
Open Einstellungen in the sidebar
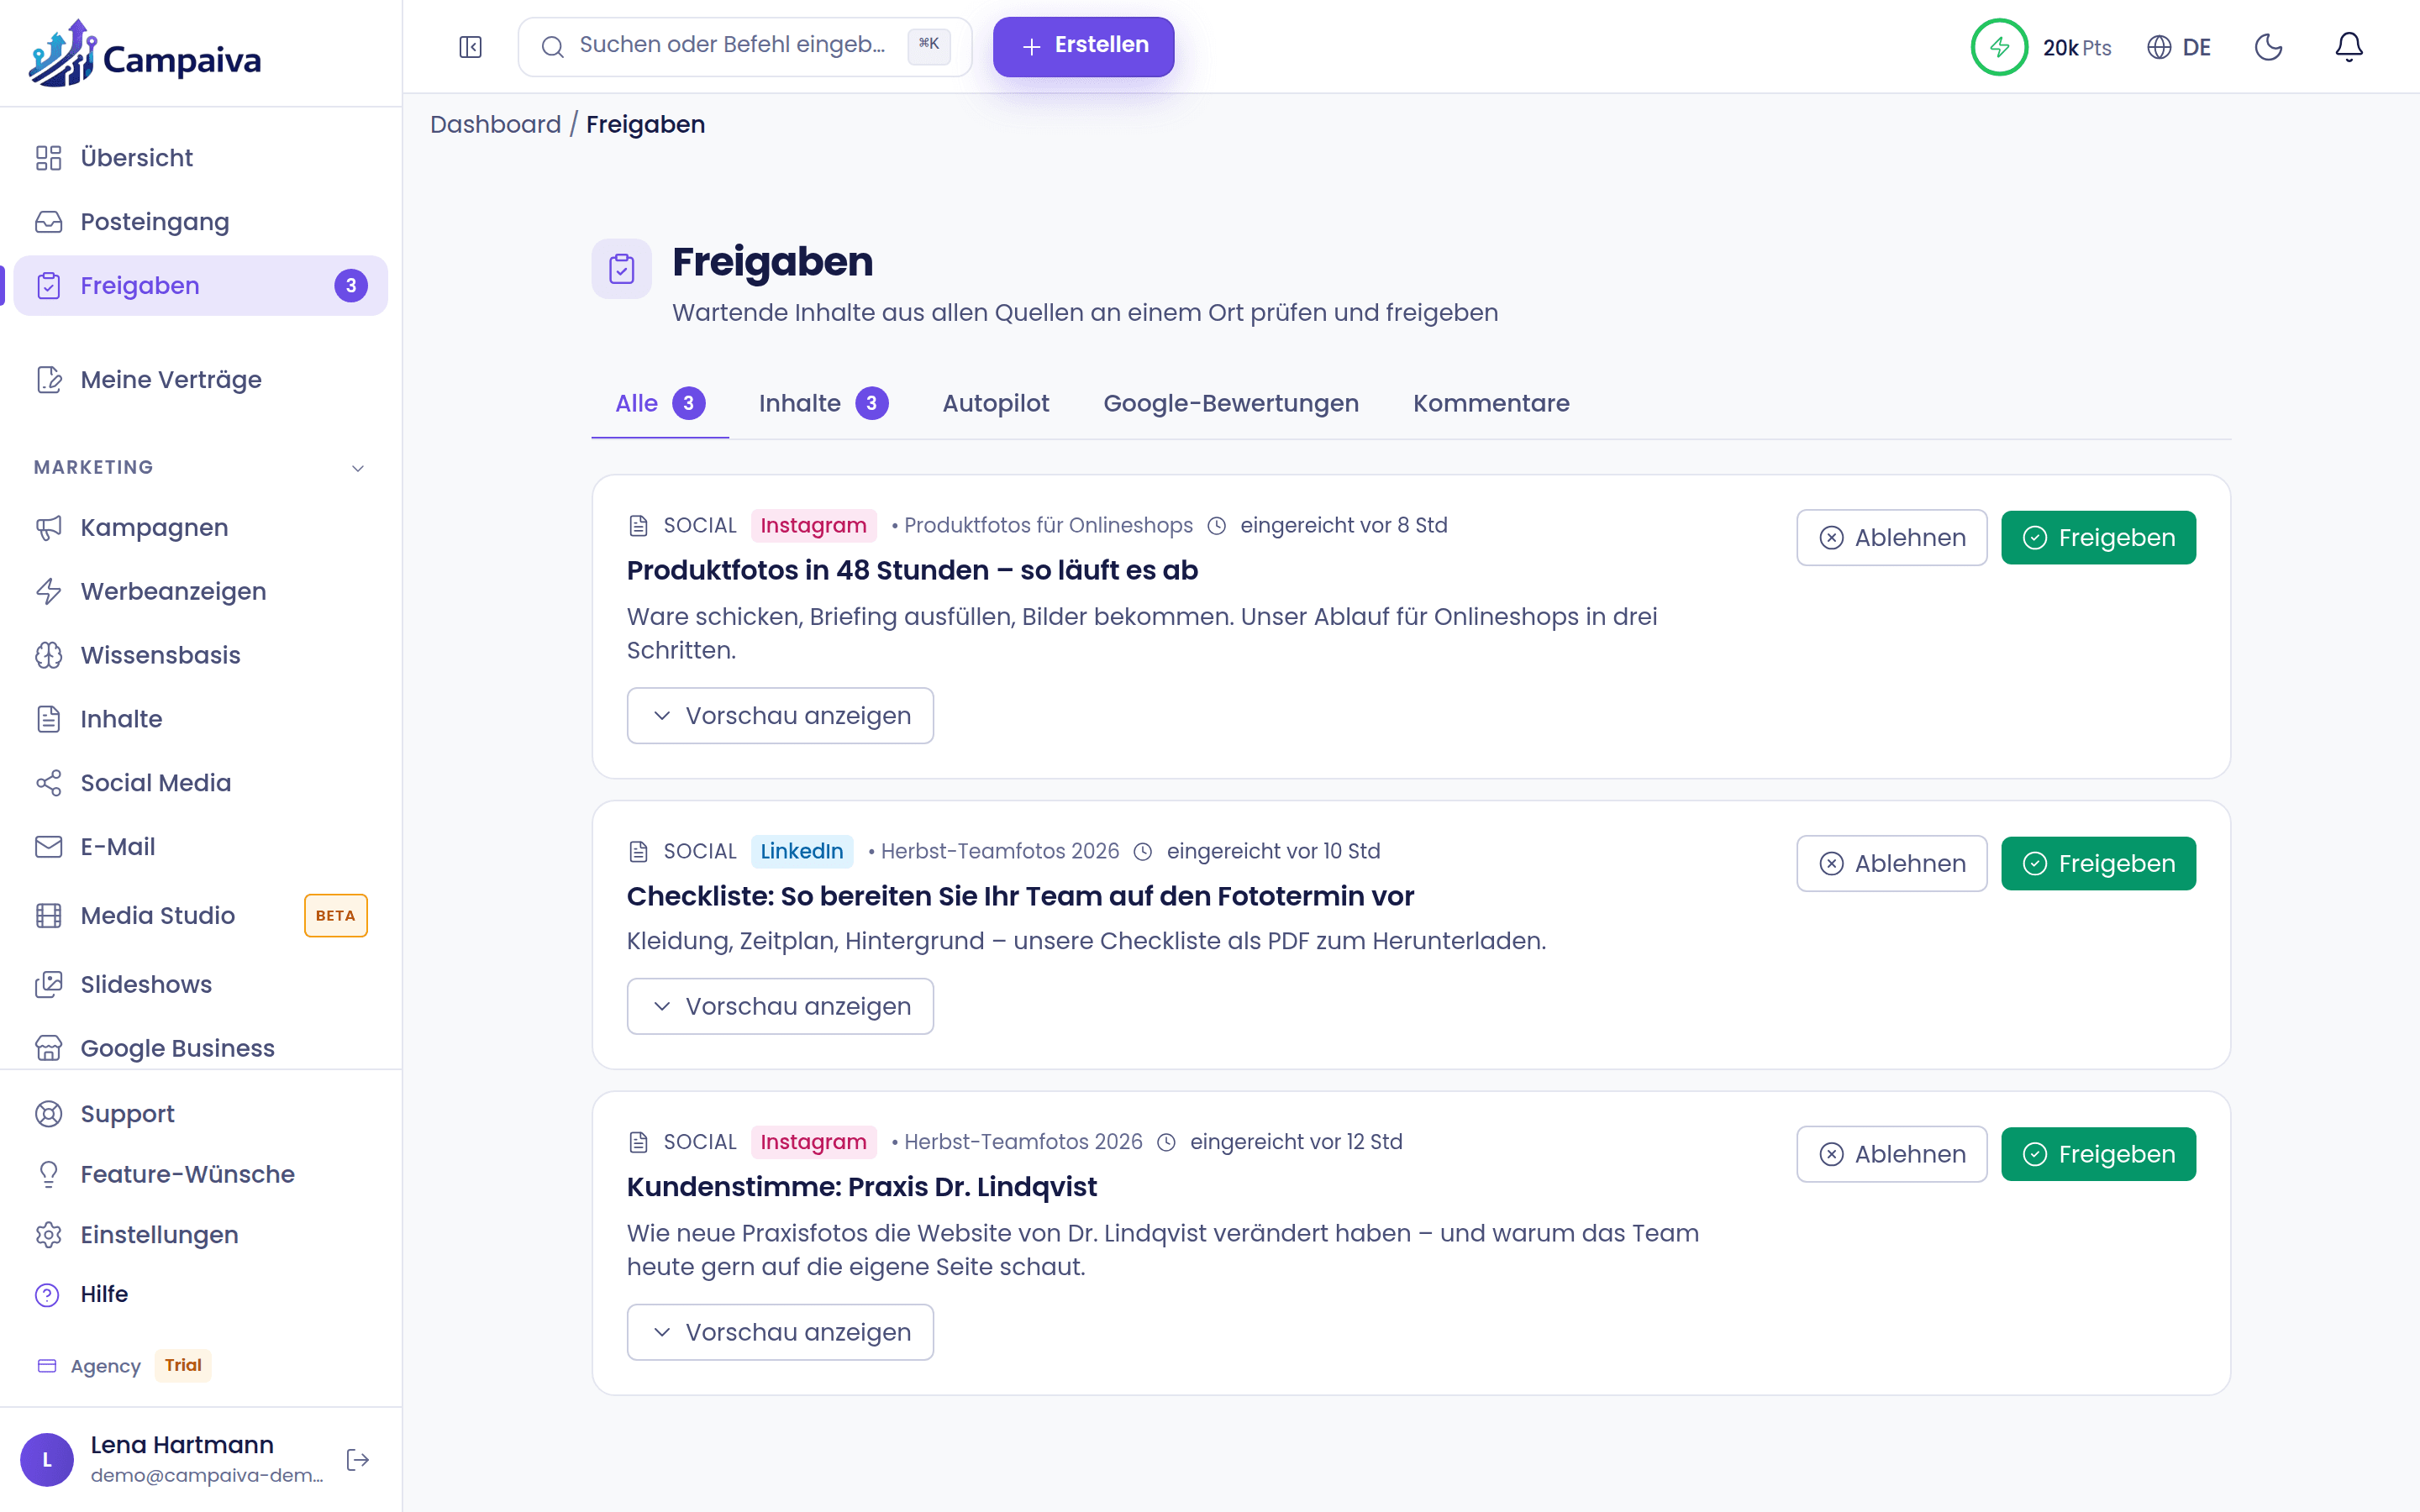(201, 1234)
